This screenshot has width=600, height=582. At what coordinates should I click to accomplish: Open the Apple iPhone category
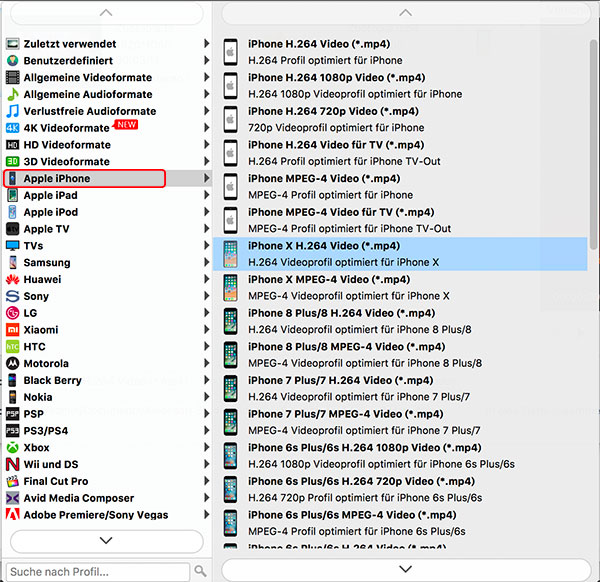[x=107, y=178]
